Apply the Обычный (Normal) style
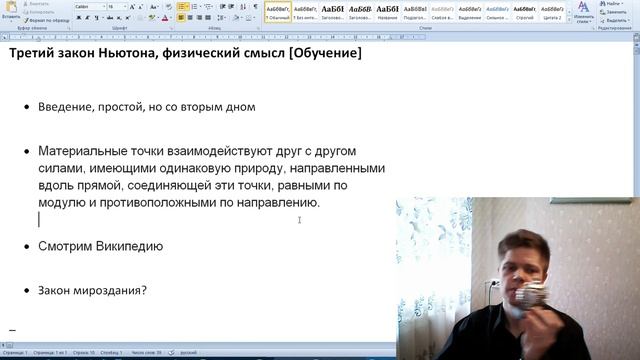This screenshot has height=360, width=640. coord(278,12)
